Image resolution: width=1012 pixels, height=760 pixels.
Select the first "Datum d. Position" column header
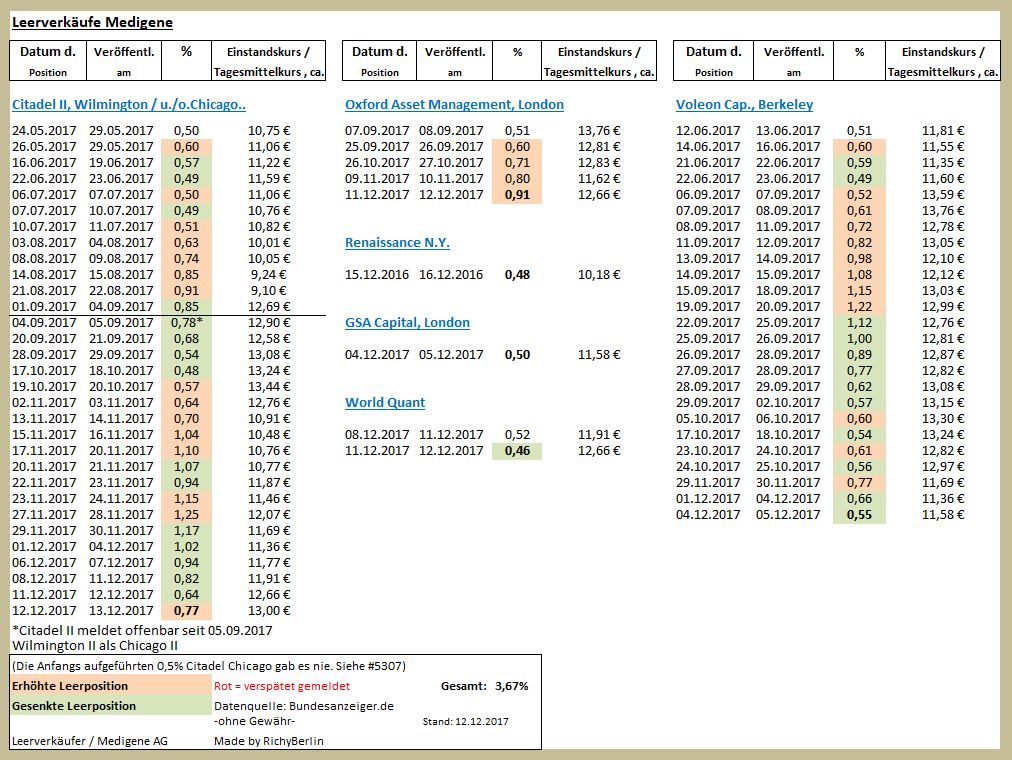tap(48, 61)
